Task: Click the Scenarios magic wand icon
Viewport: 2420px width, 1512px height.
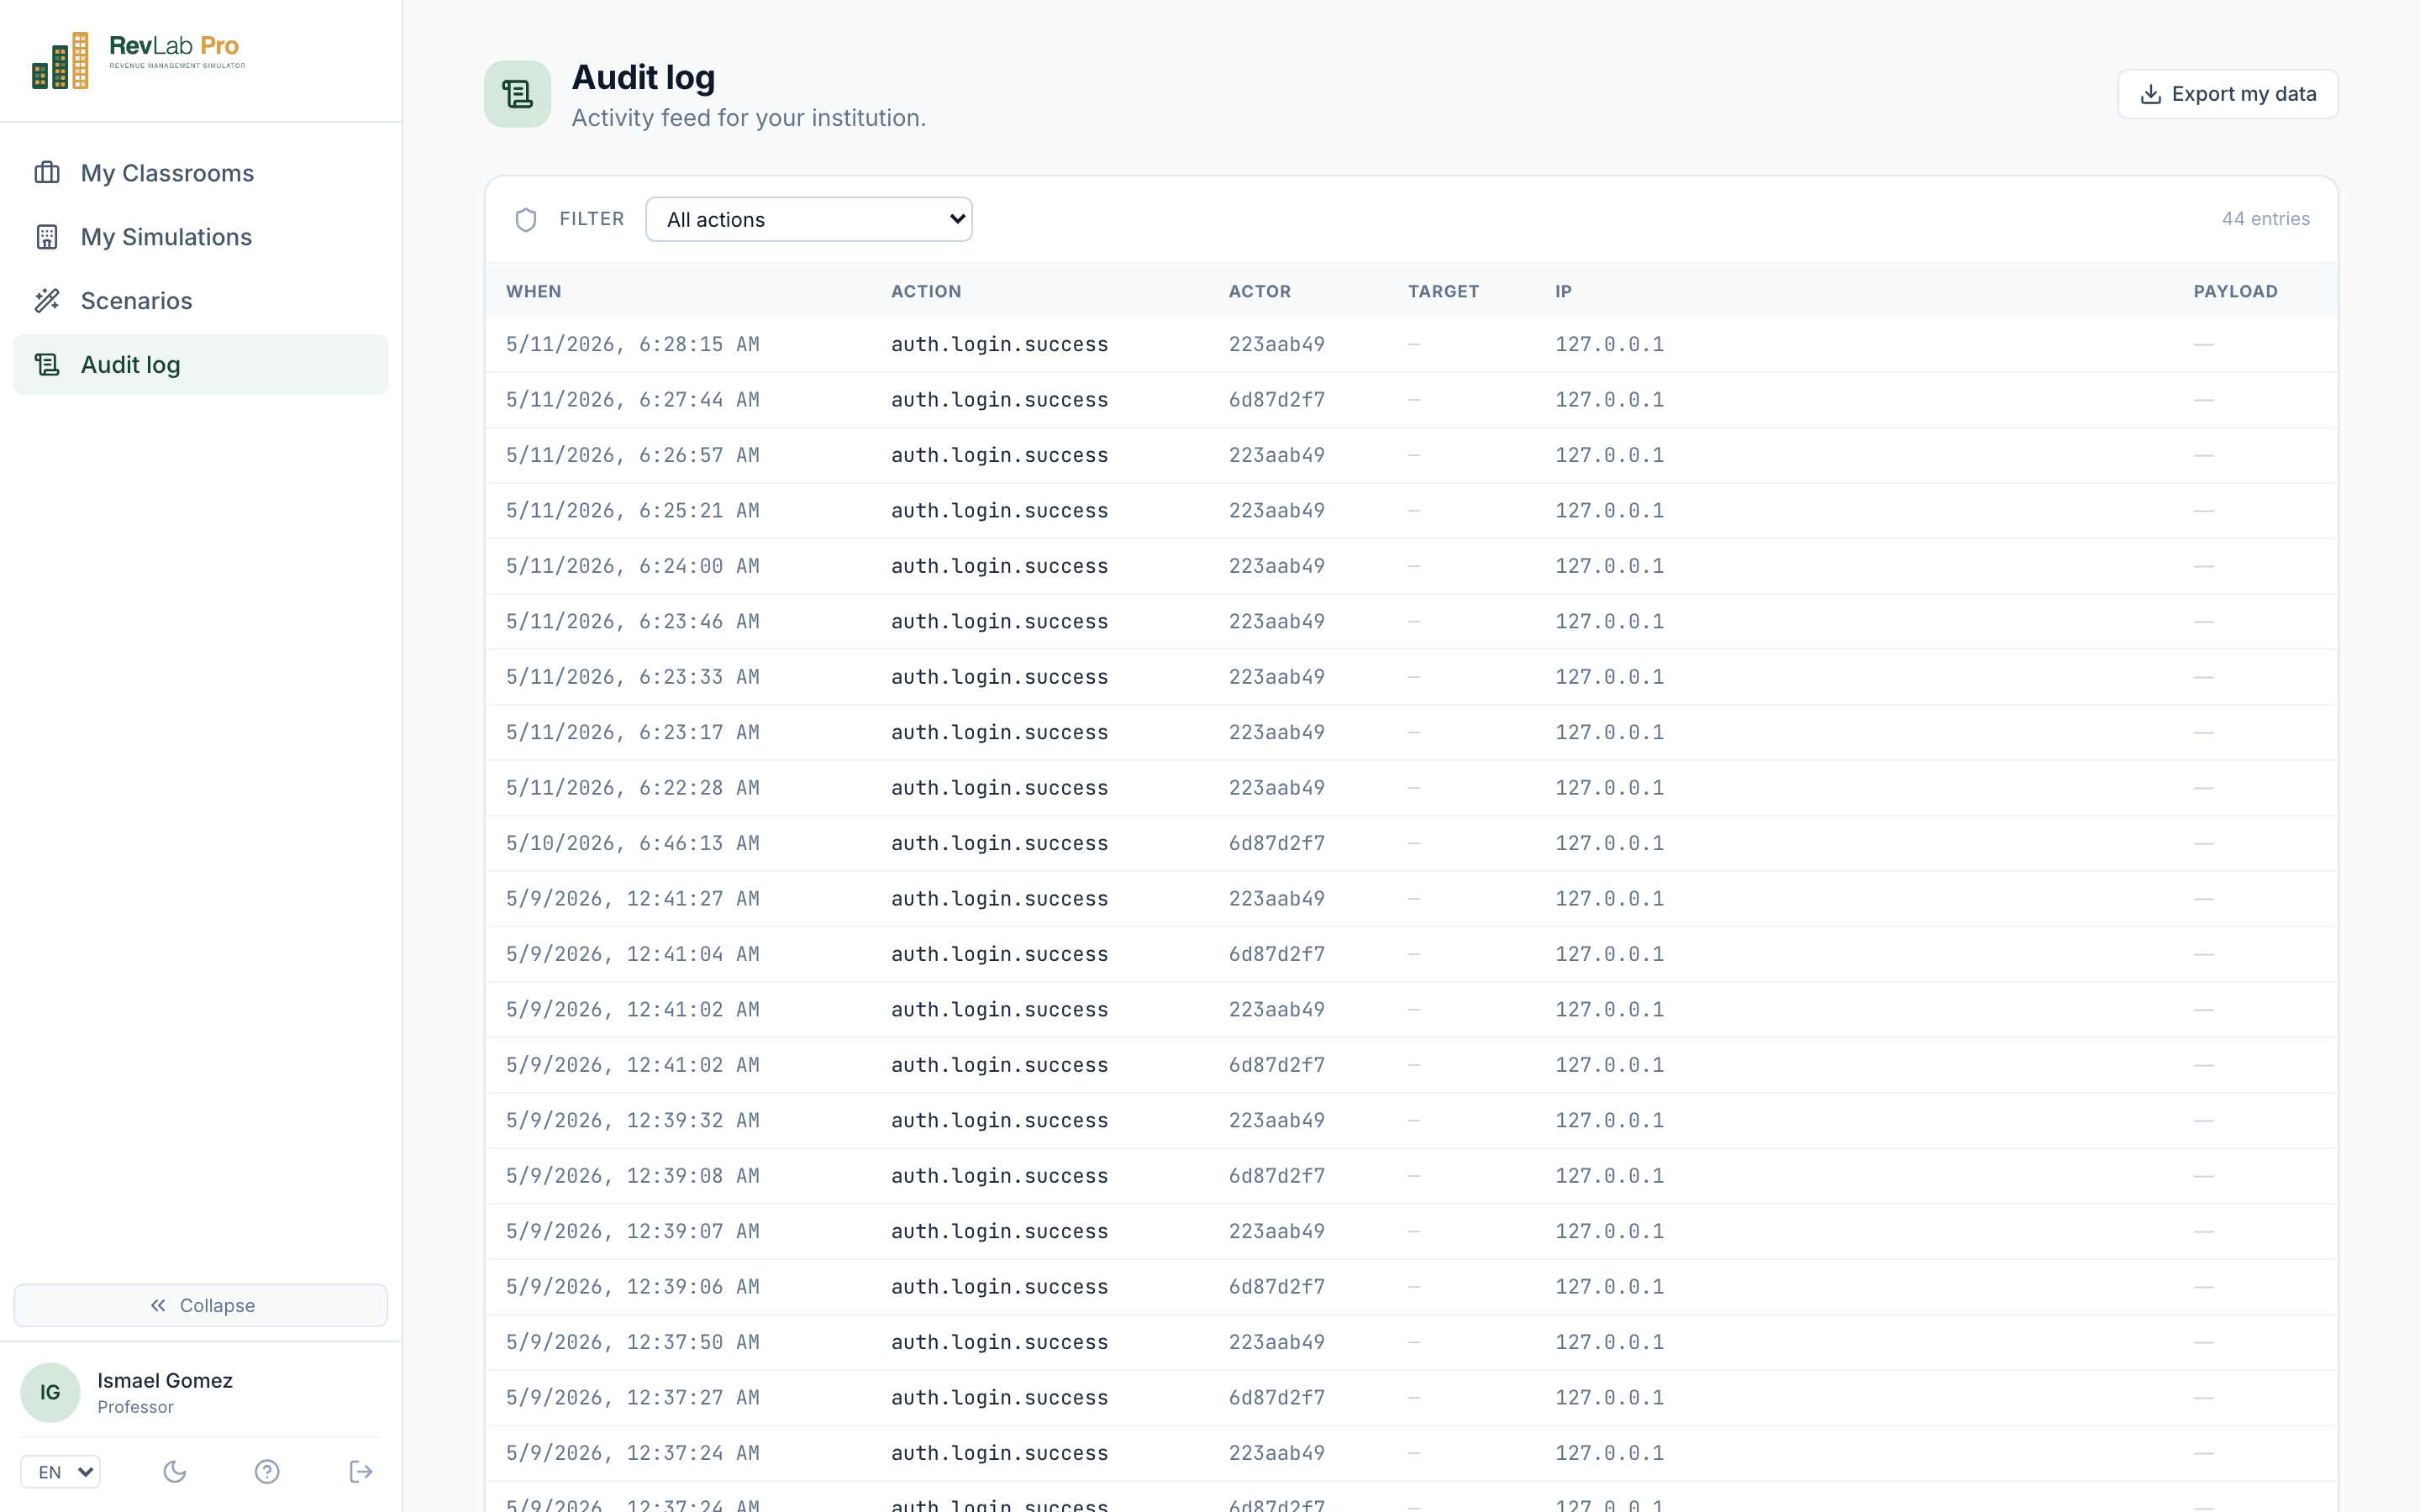Action: [47, 301]
